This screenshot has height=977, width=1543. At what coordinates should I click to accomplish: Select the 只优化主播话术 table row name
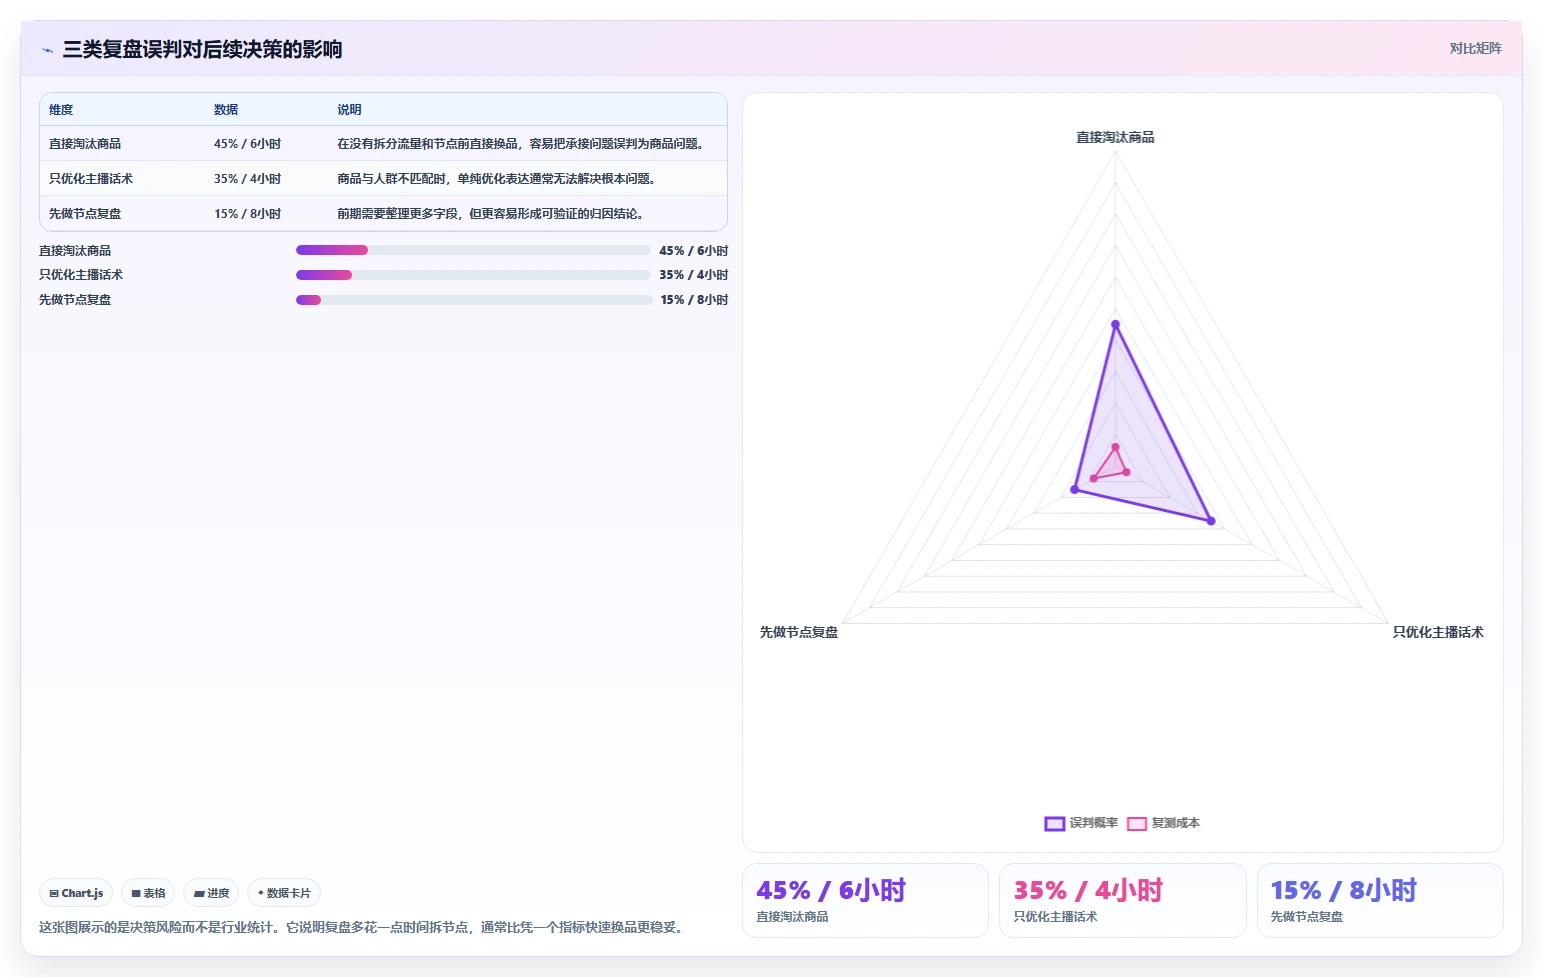coord(91,179)
